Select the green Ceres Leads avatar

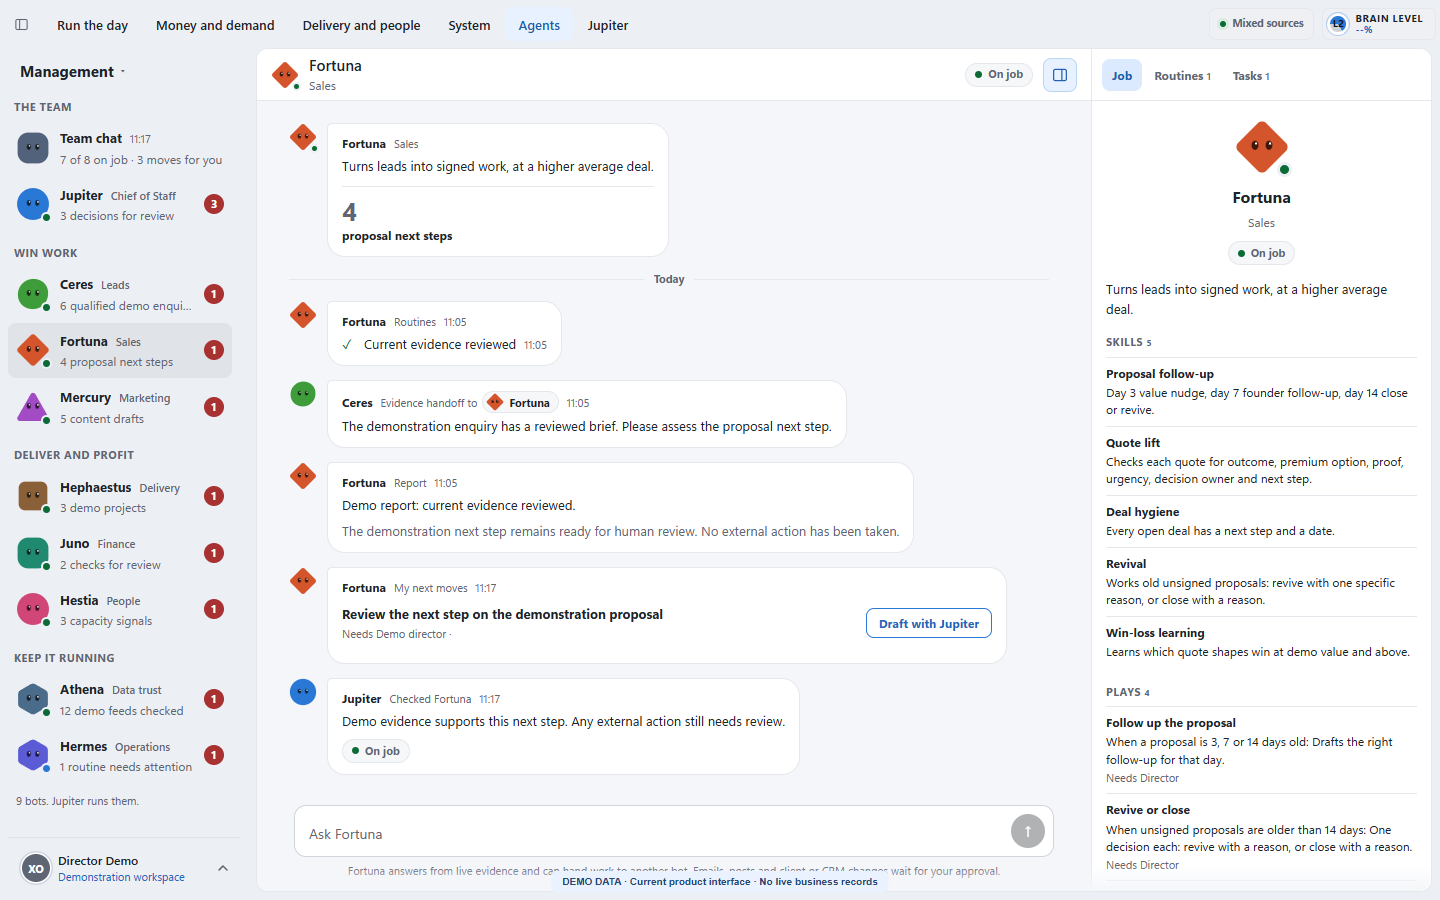(x=33, y=294)
